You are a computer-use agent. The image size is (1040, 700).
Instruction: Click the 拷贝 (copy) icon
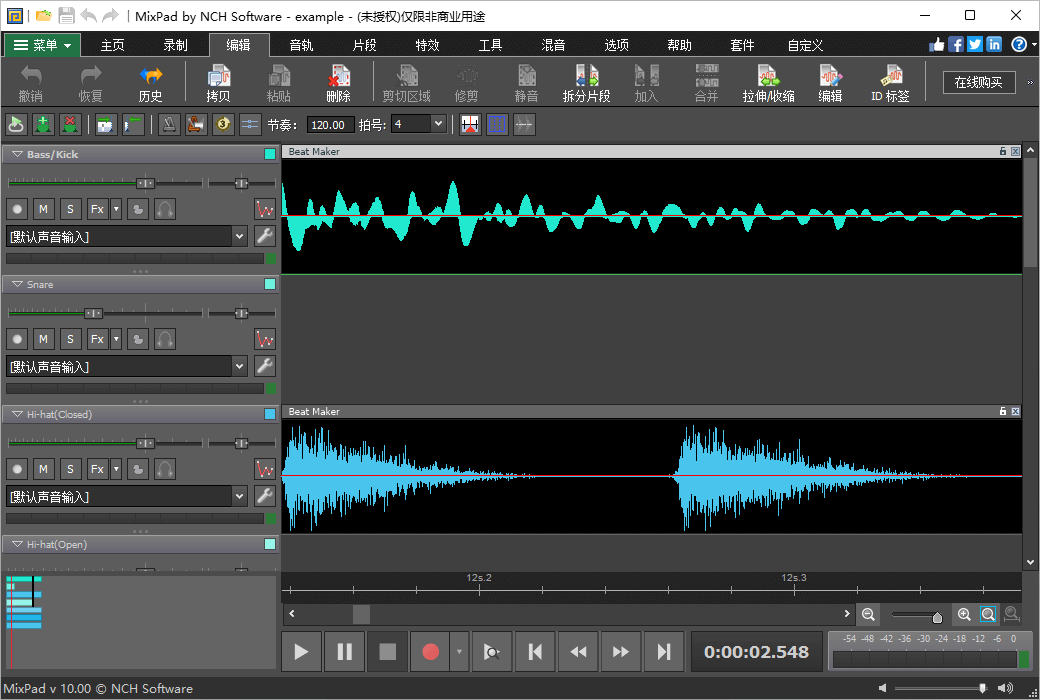point(218,83)
